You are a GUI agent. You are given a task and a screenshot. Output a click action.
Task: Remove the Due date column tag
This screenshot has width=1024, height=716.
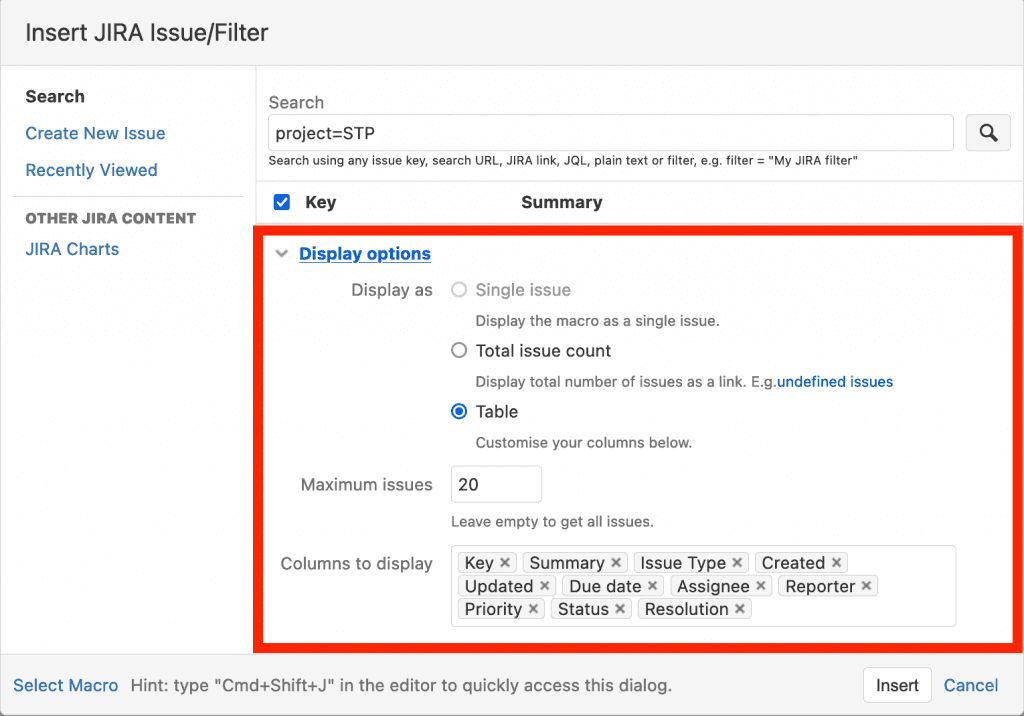pyautogui.click(x=652, y=586)
